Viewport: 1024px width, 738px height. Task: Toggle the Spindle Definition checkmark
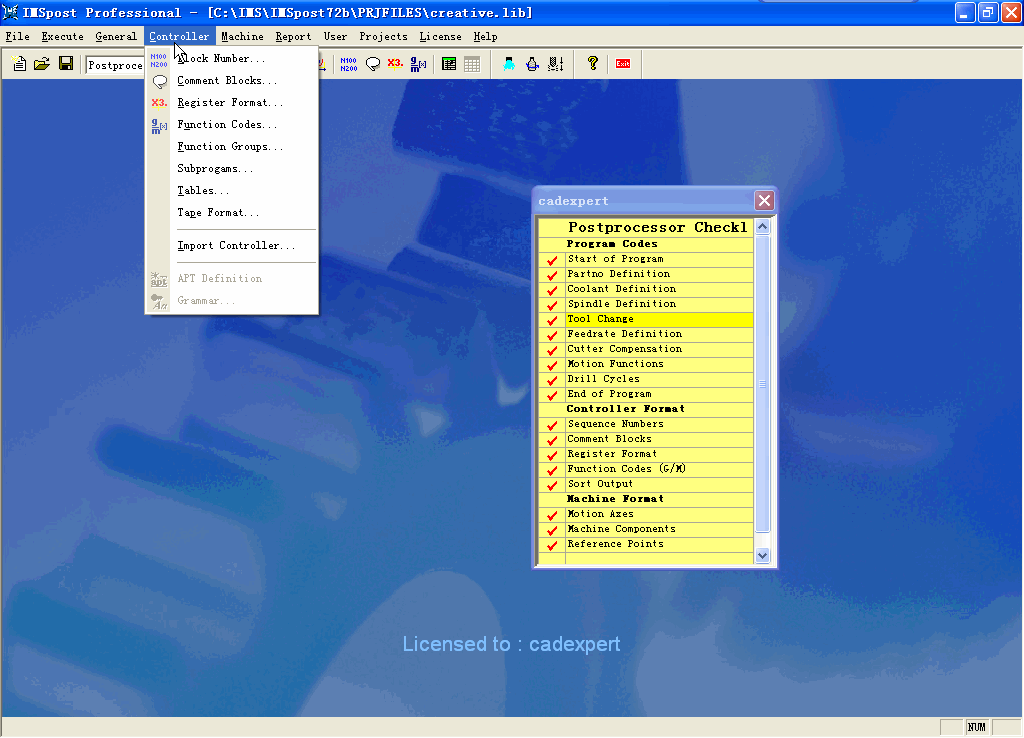552,305
